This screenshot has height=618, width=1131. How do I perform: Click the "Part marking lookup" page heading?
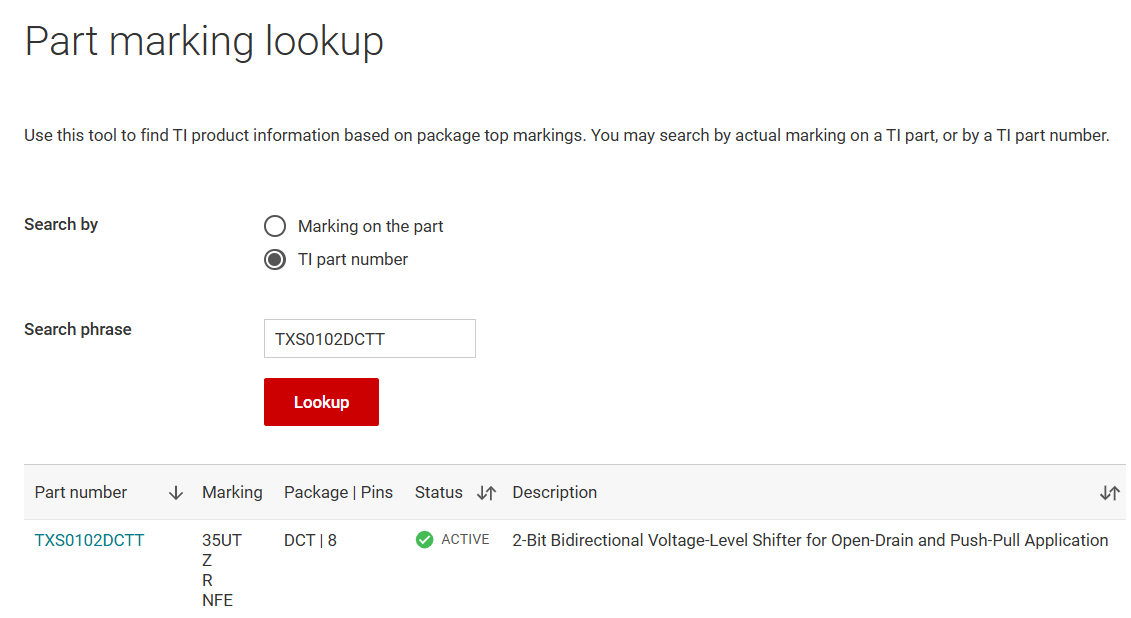(x=204, y=41)
